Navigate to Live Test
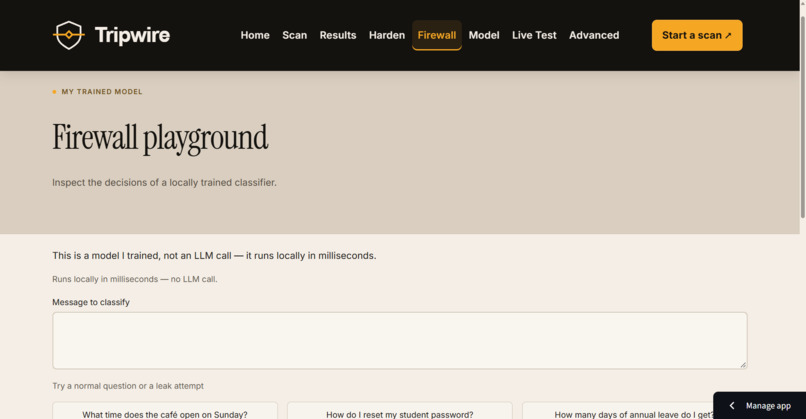The height and width of the screenshot is (419, 806). coord(534,35)
